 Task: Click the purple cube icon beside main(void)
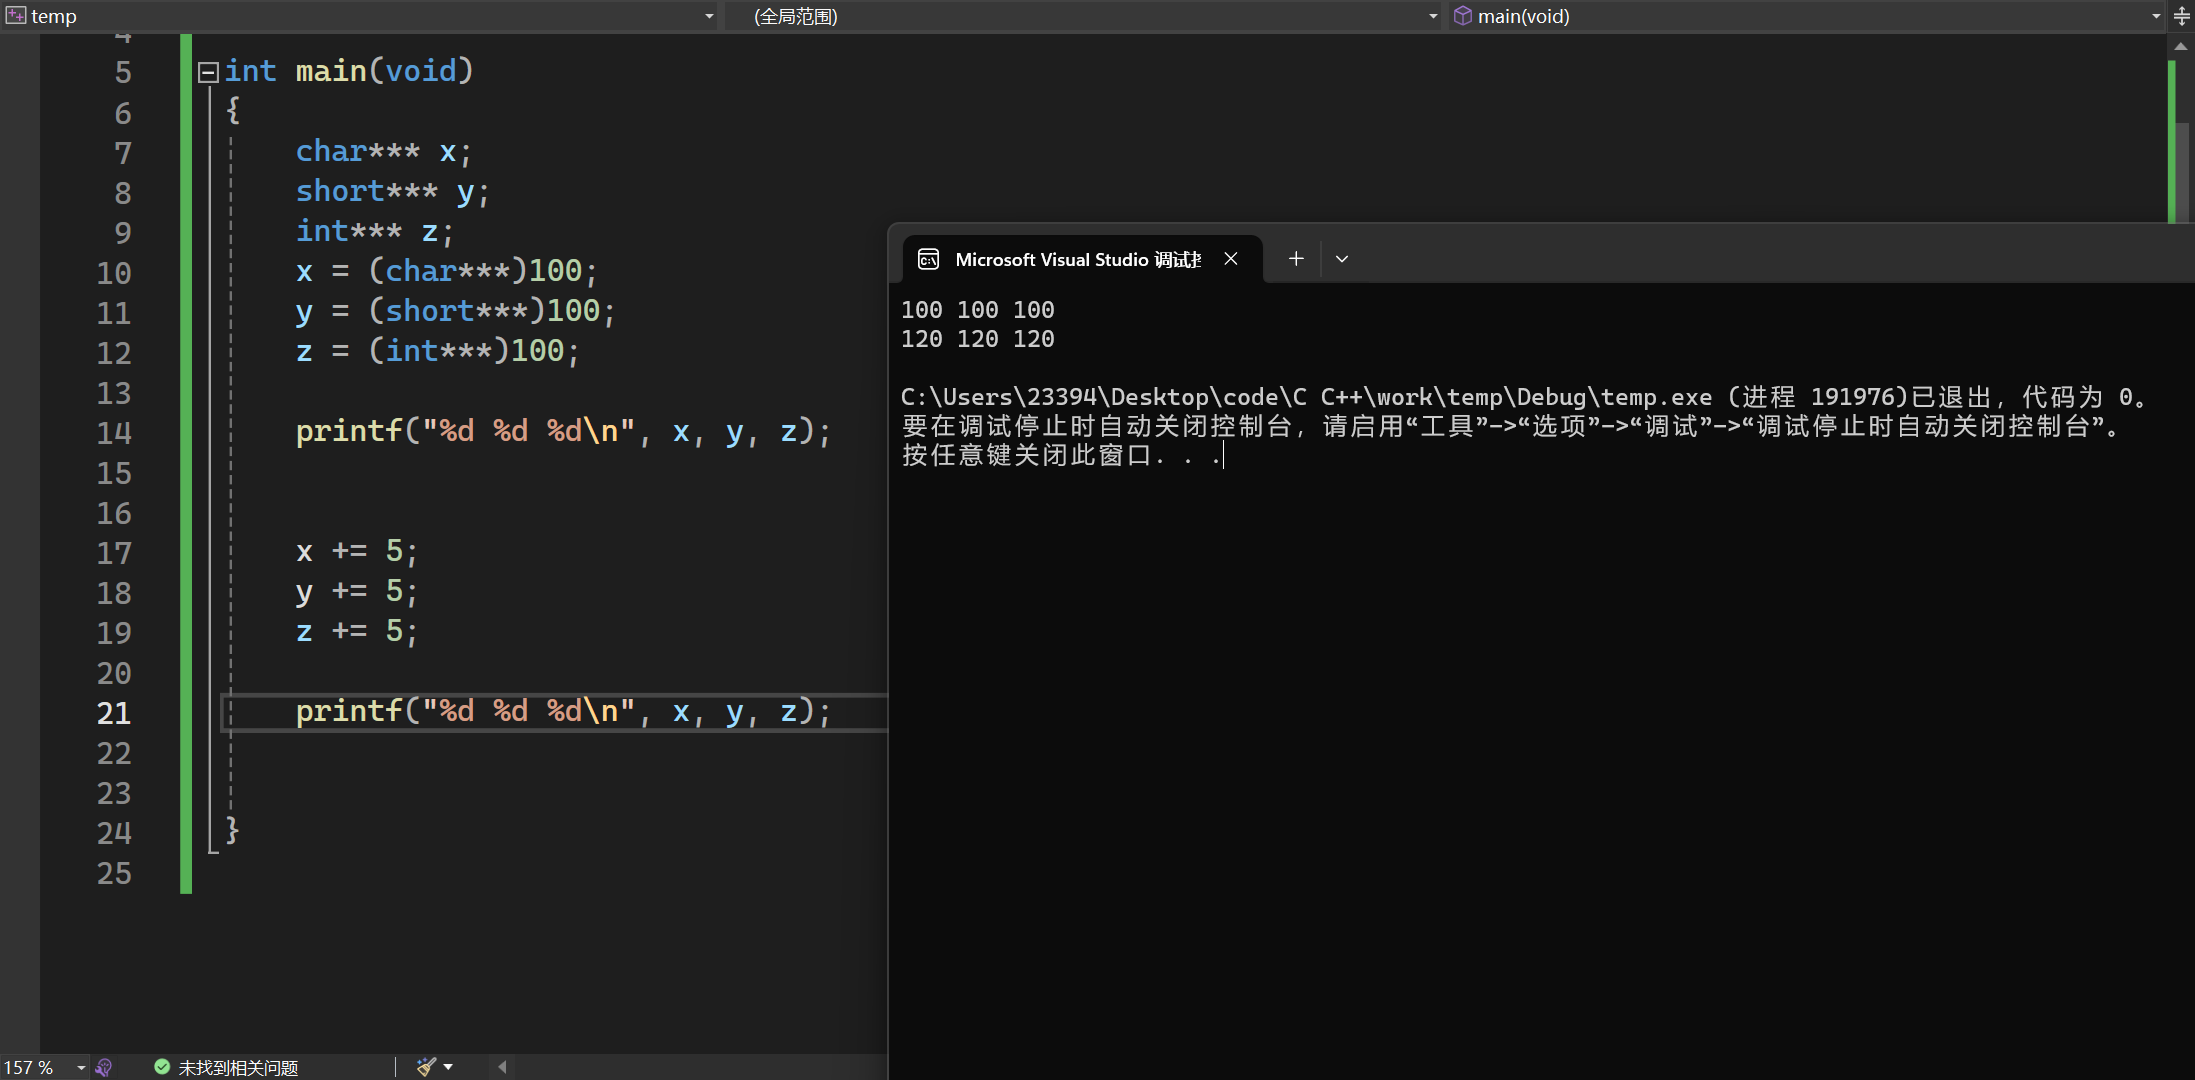click(x=1462, y=16)
